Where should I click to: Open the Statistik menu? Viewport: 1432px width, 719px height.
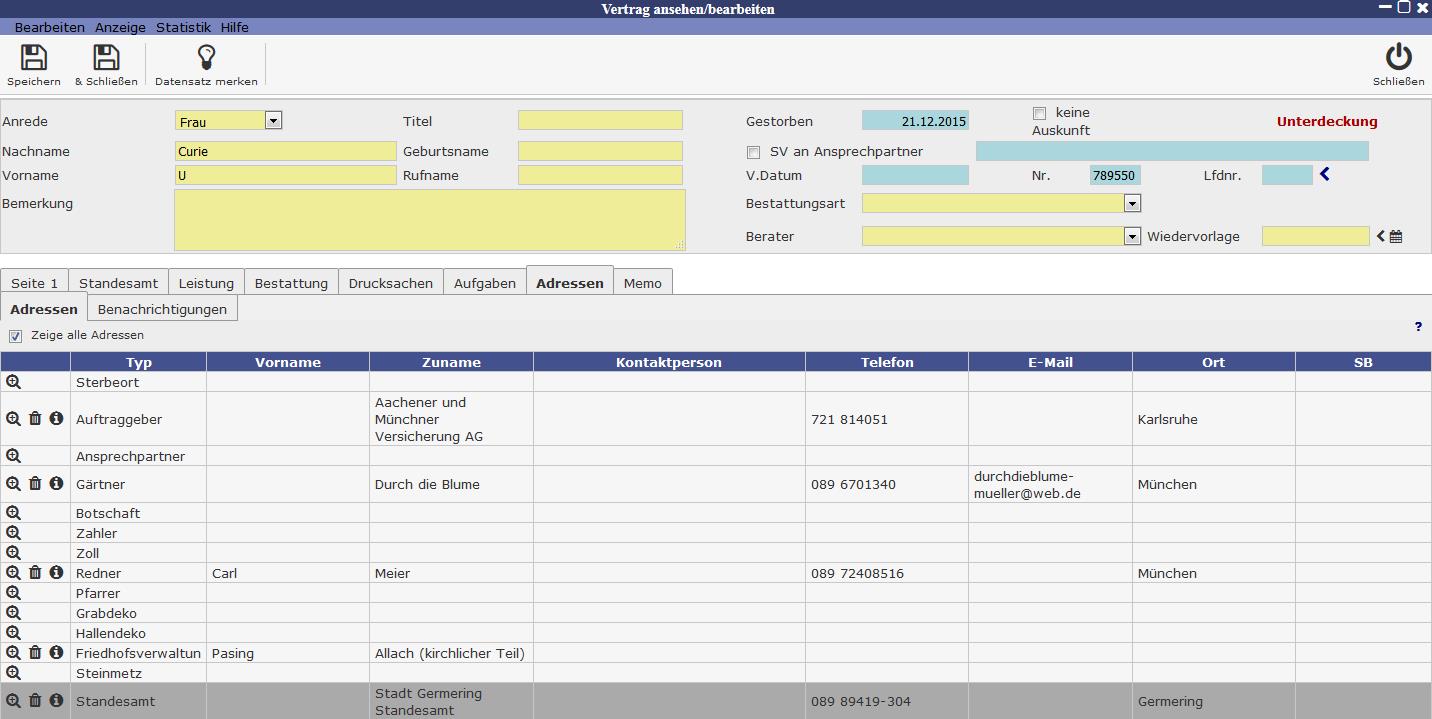pyautogui.click(x=183, y=27)
